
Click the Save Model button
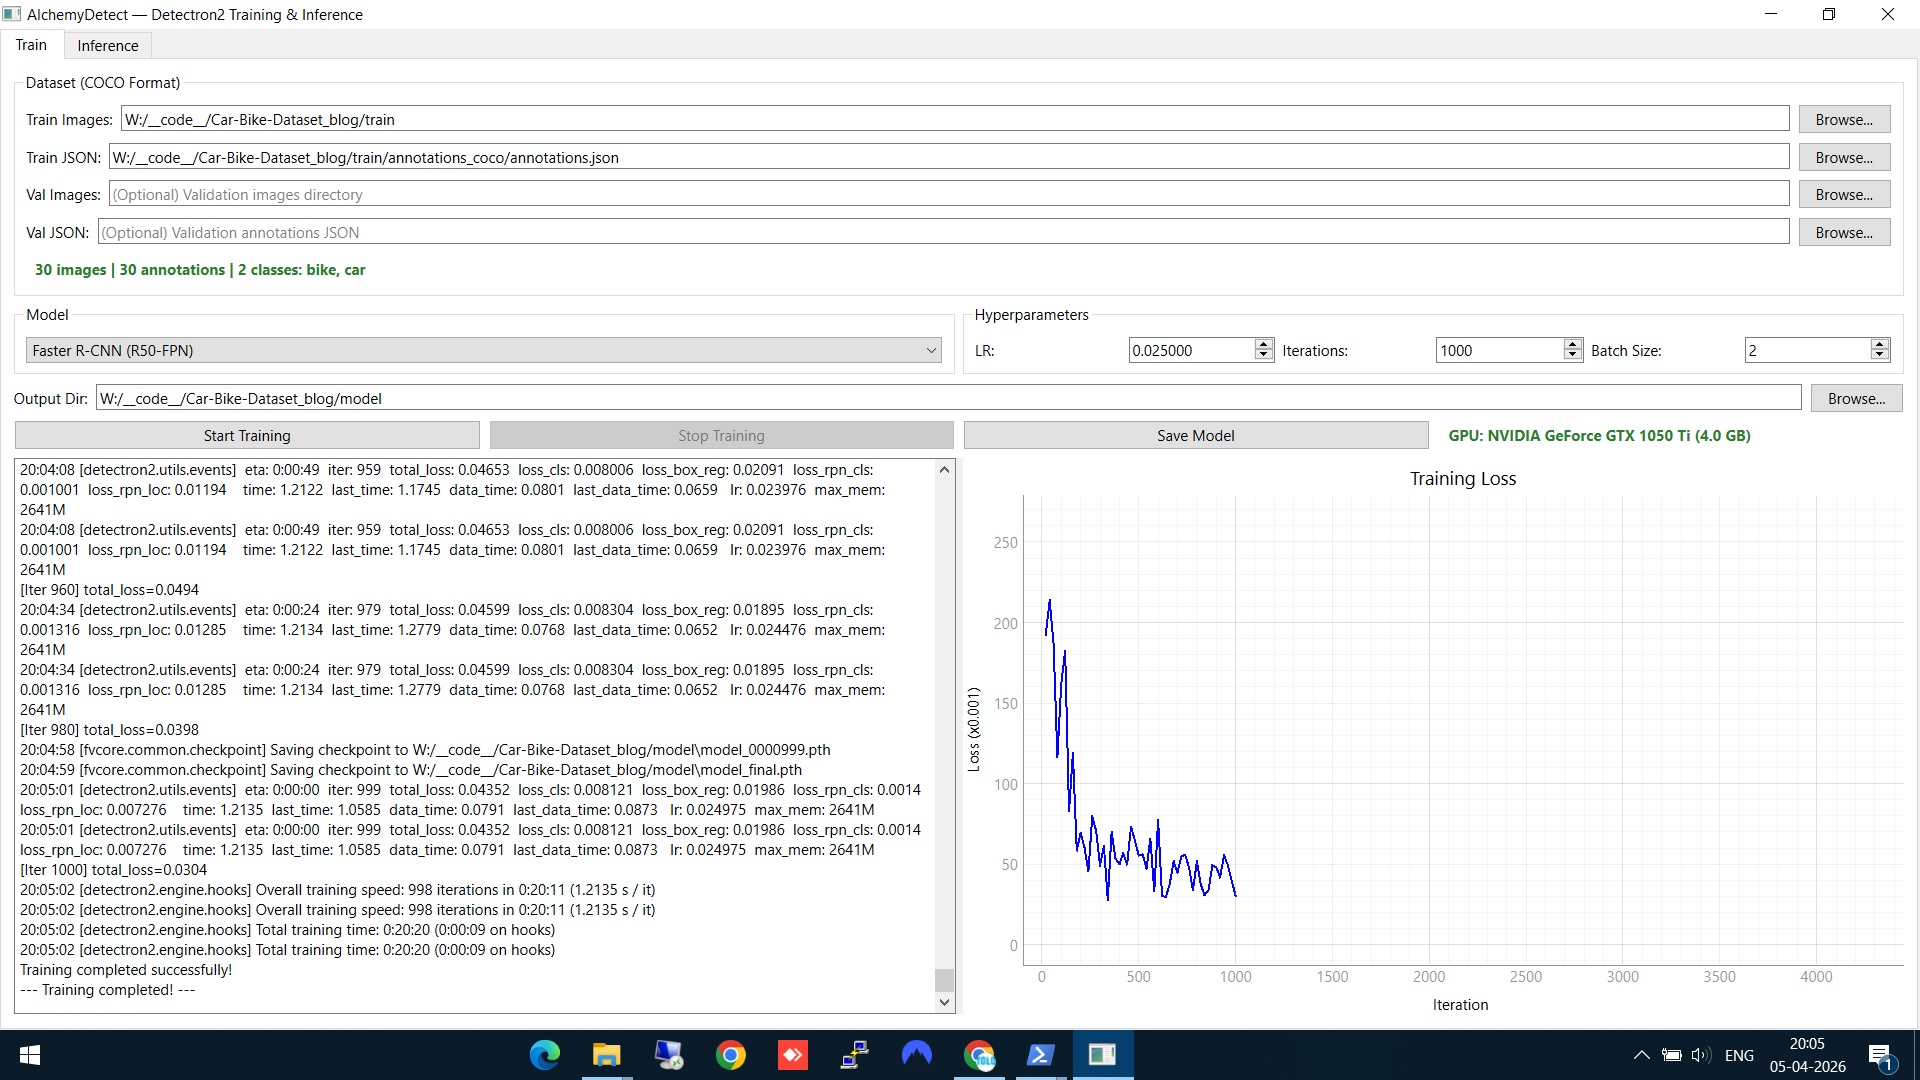click(x=1195, y=435)
